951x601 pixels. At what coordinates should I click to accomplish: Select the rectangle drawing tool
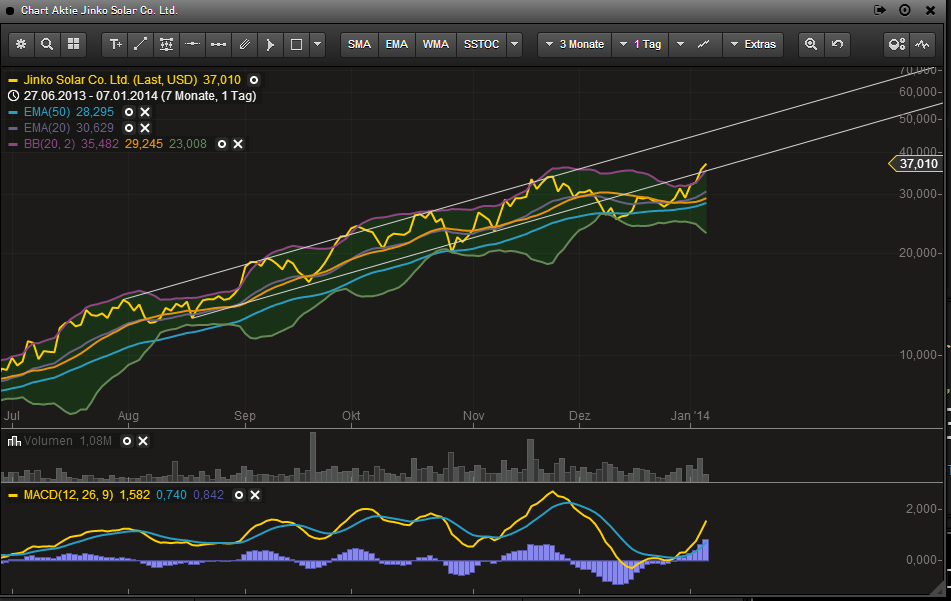coord(296,44)
